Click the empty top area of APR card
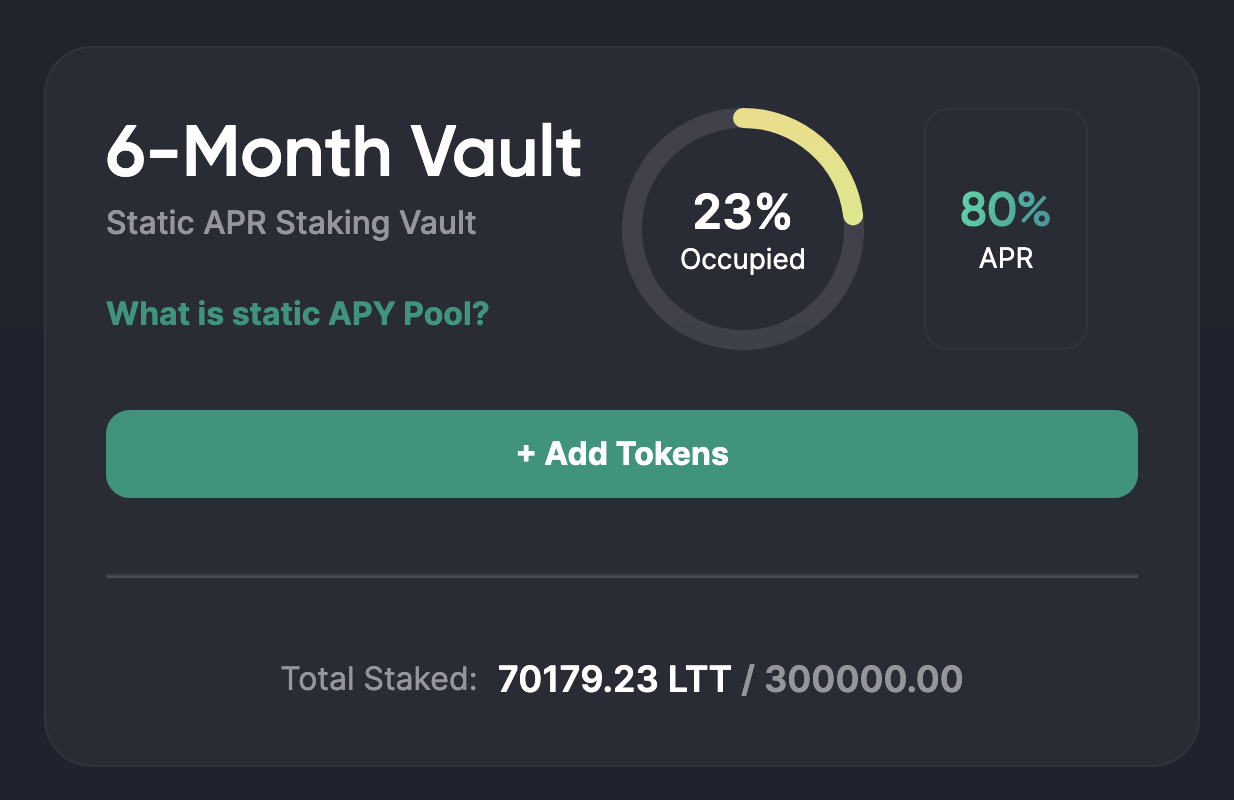Screen dimensions: 1234x800 coord(1005,145)
